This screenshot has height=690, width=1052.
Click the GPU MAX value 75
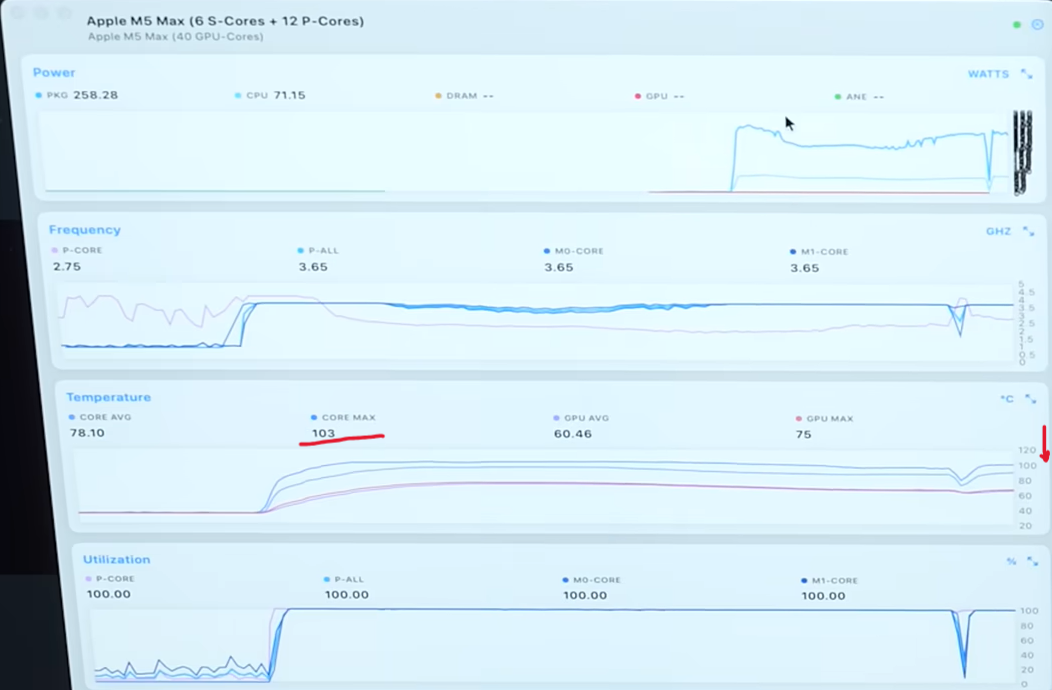(x=804, y=435)
